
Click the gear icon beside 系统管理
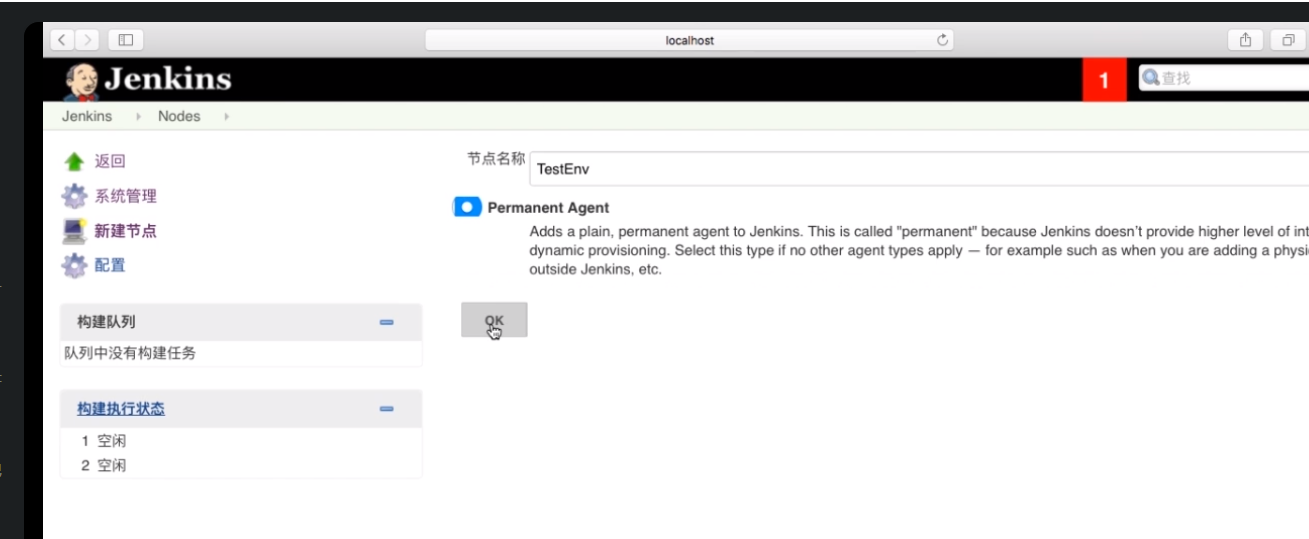[x=74, y=196]
